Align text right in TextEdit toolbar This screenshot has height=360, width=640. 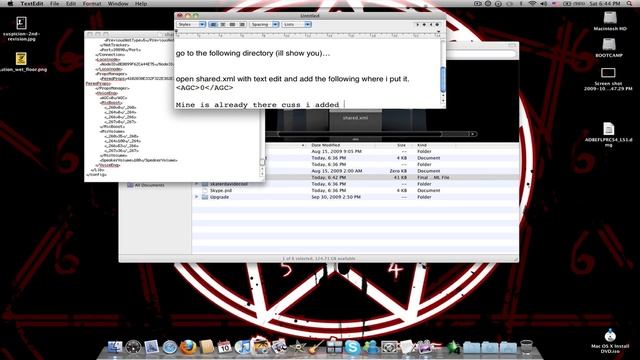(242, 24)
